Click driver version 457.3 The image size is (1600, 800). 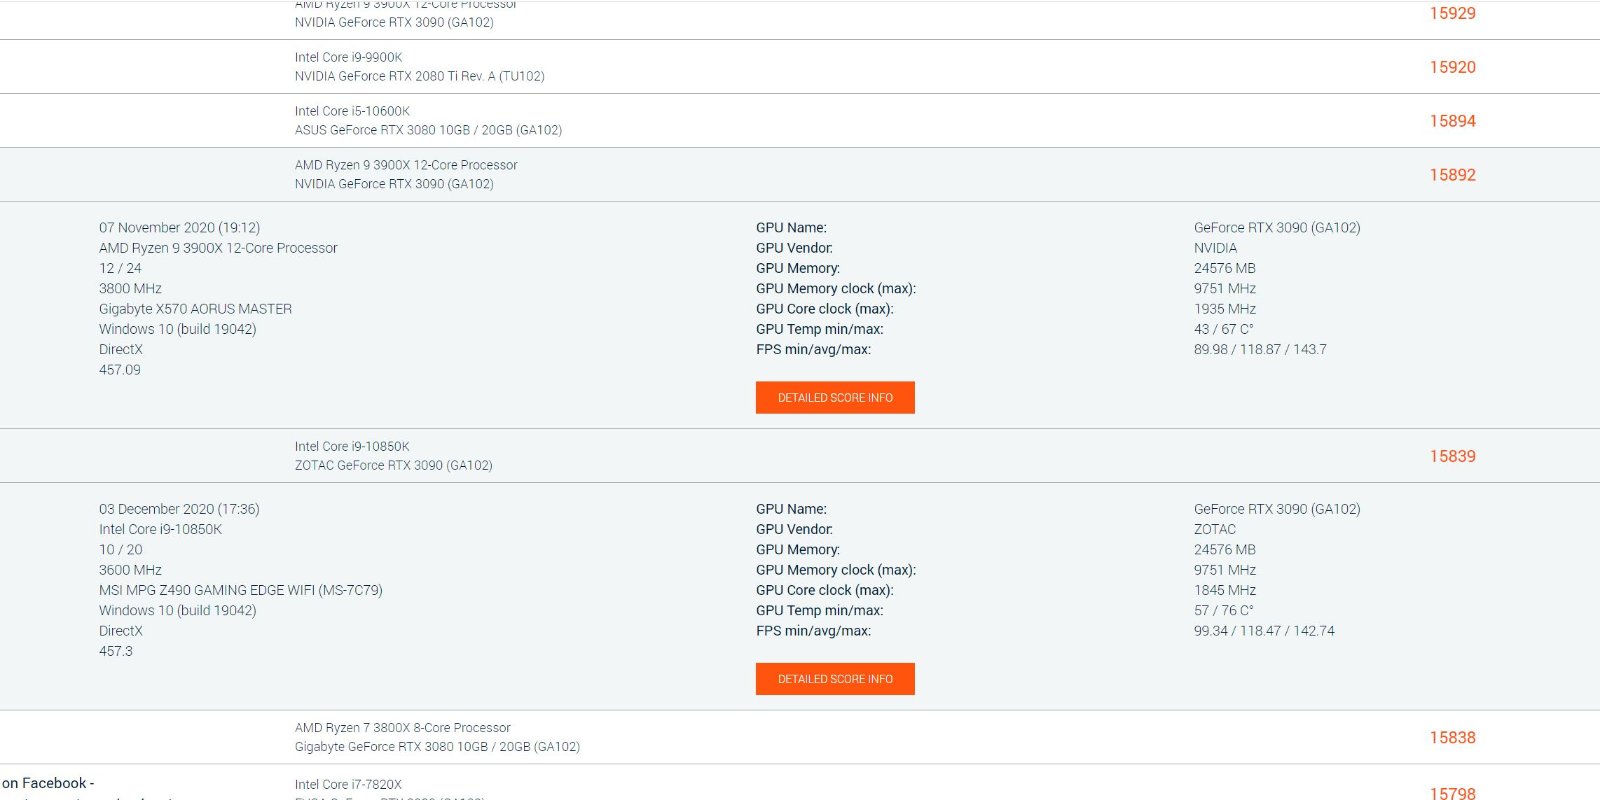click(116, 651)
